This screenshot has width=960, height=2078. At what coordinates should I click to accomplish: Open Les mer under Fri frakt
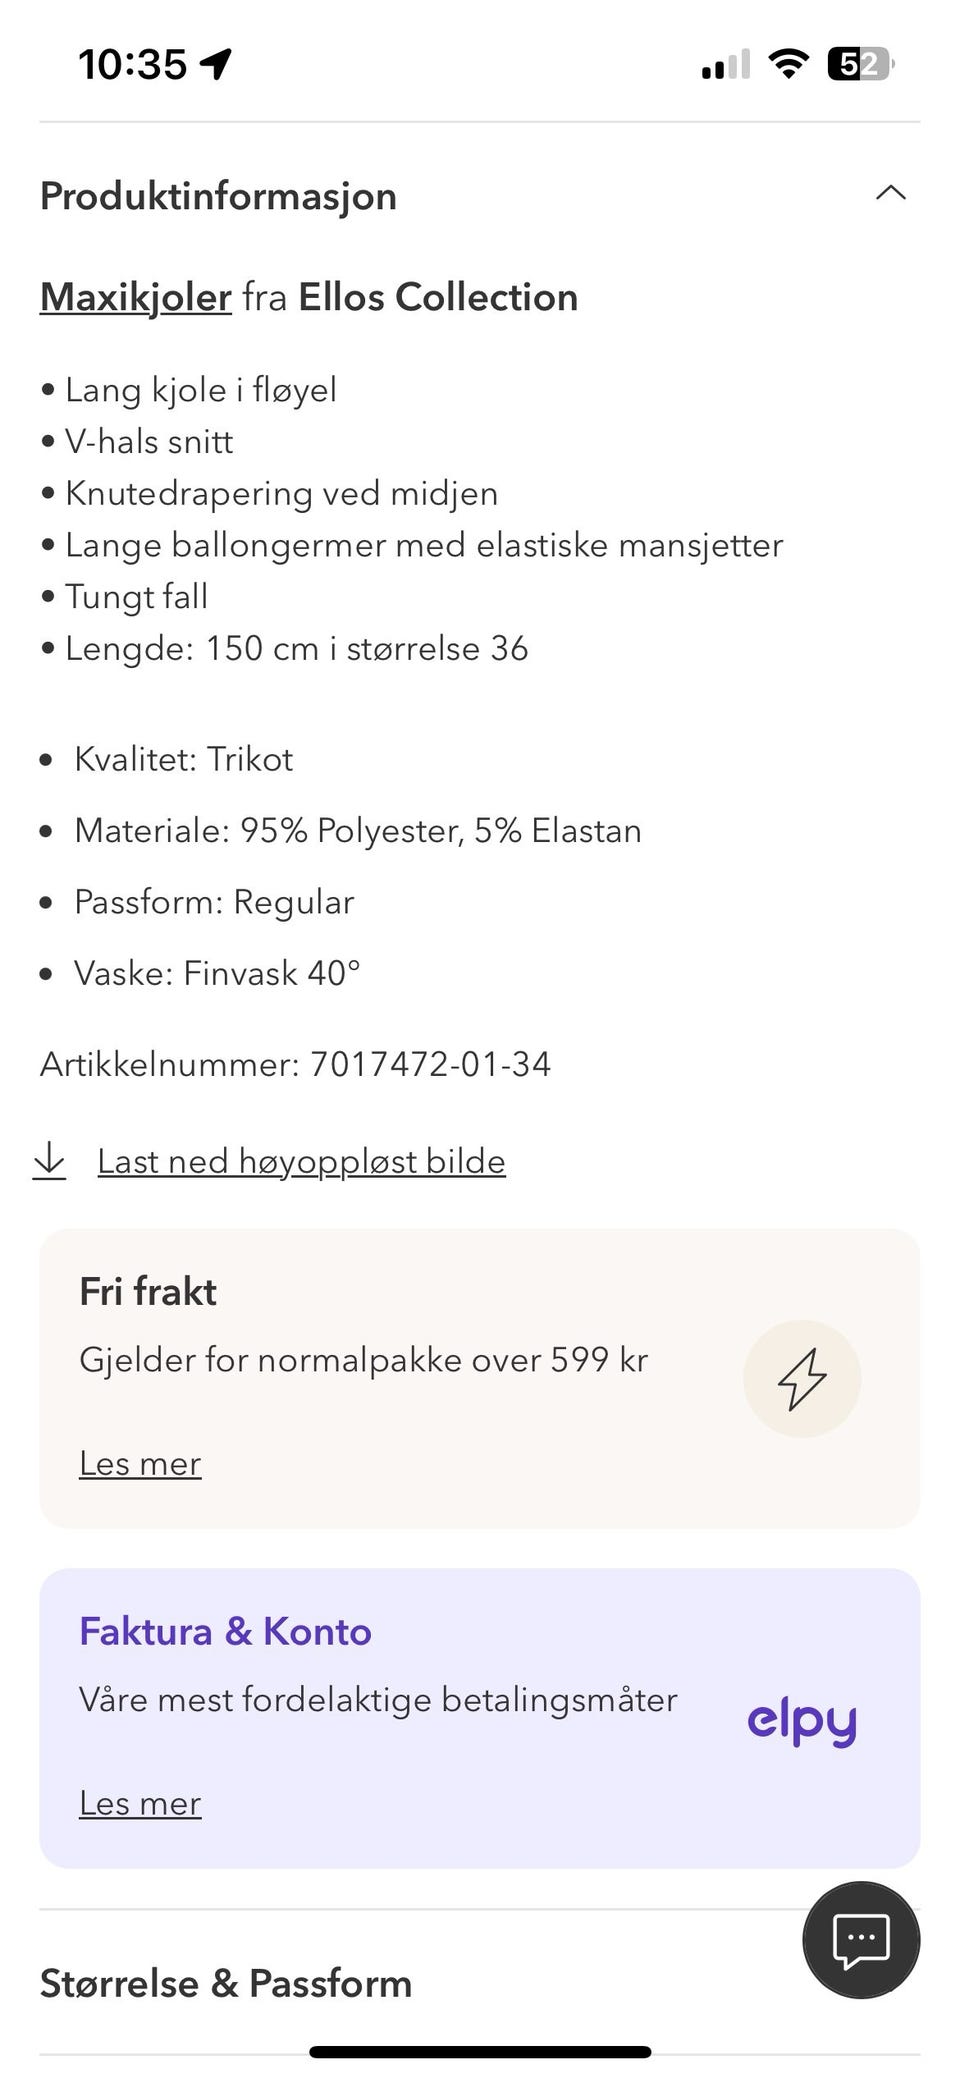[140, 1463]
